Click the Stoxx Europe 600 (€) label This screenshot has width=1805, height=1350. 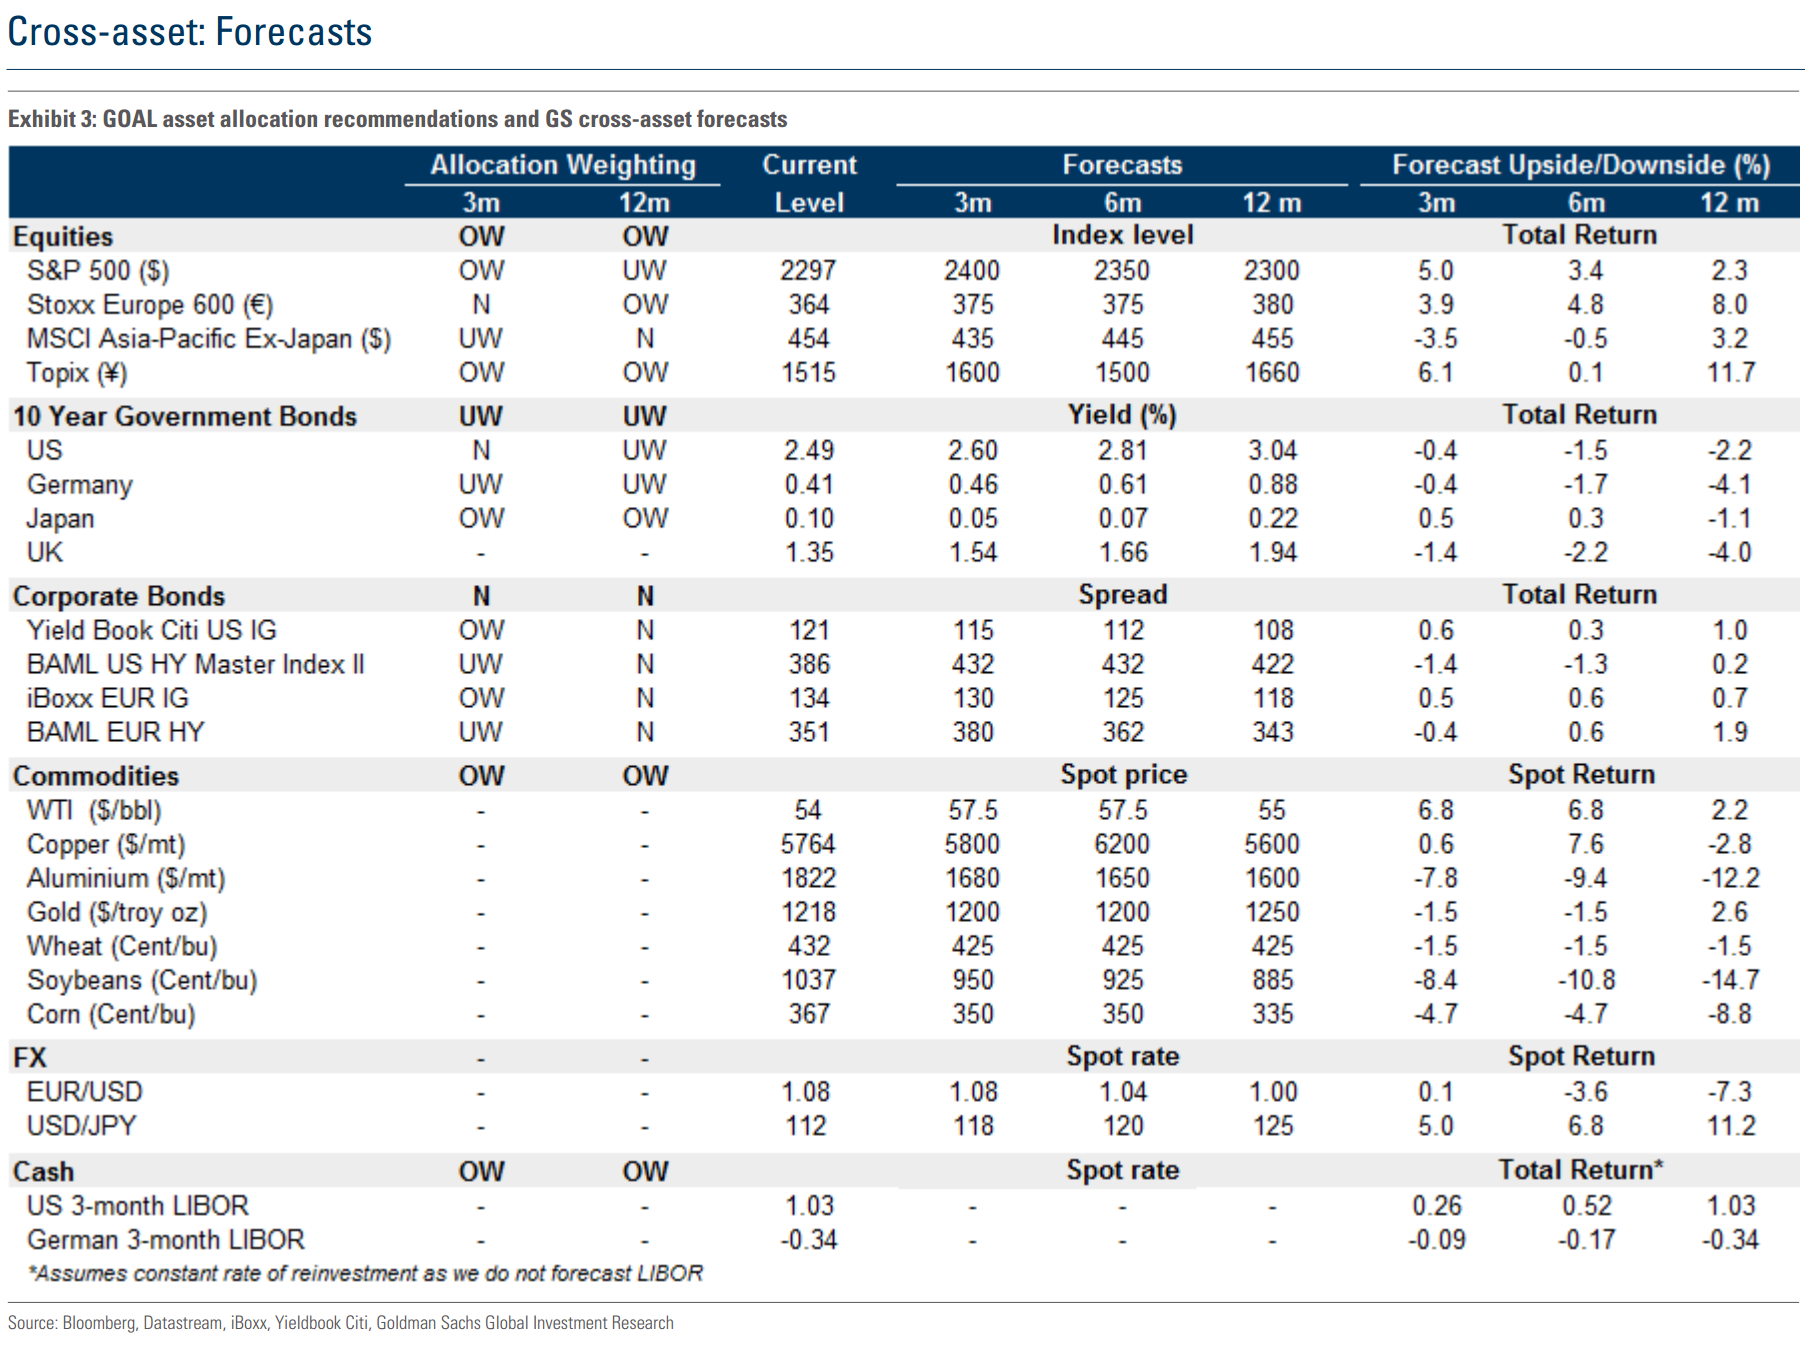pyautogui.click(x=150, y=305)
